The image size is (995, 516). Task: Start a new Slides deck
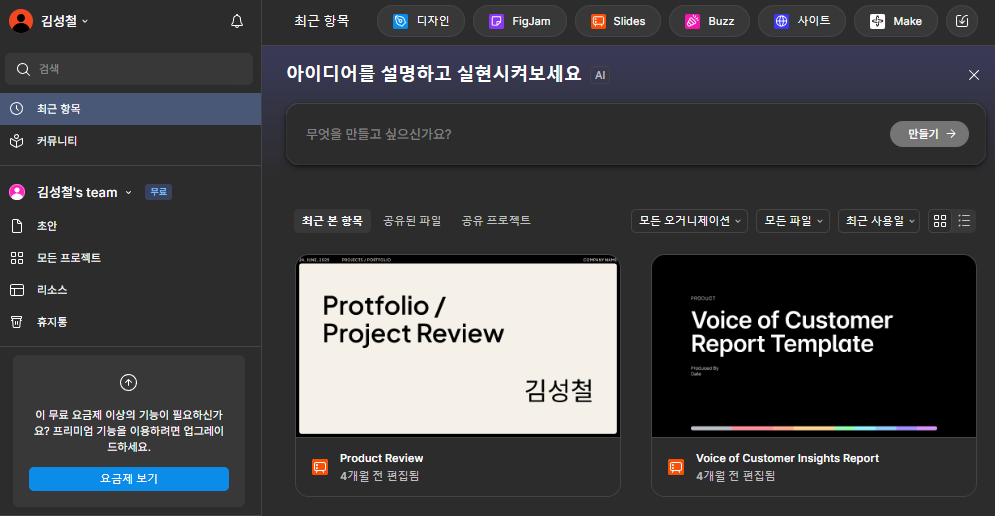(x=617, y=21)
